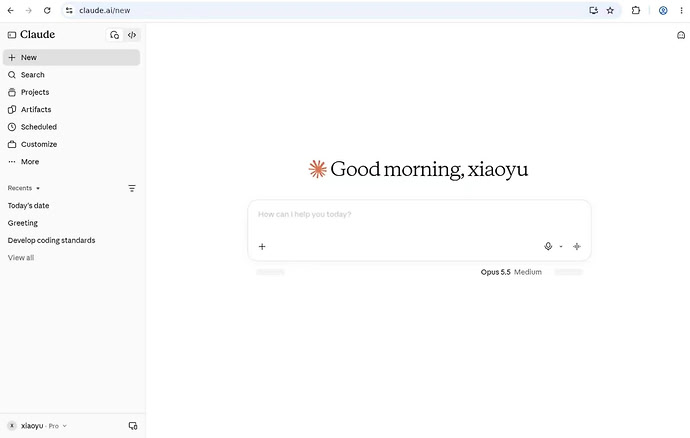Click the browser forward arrow
This screenshot has width=690, height=438.
click(29, 11)
